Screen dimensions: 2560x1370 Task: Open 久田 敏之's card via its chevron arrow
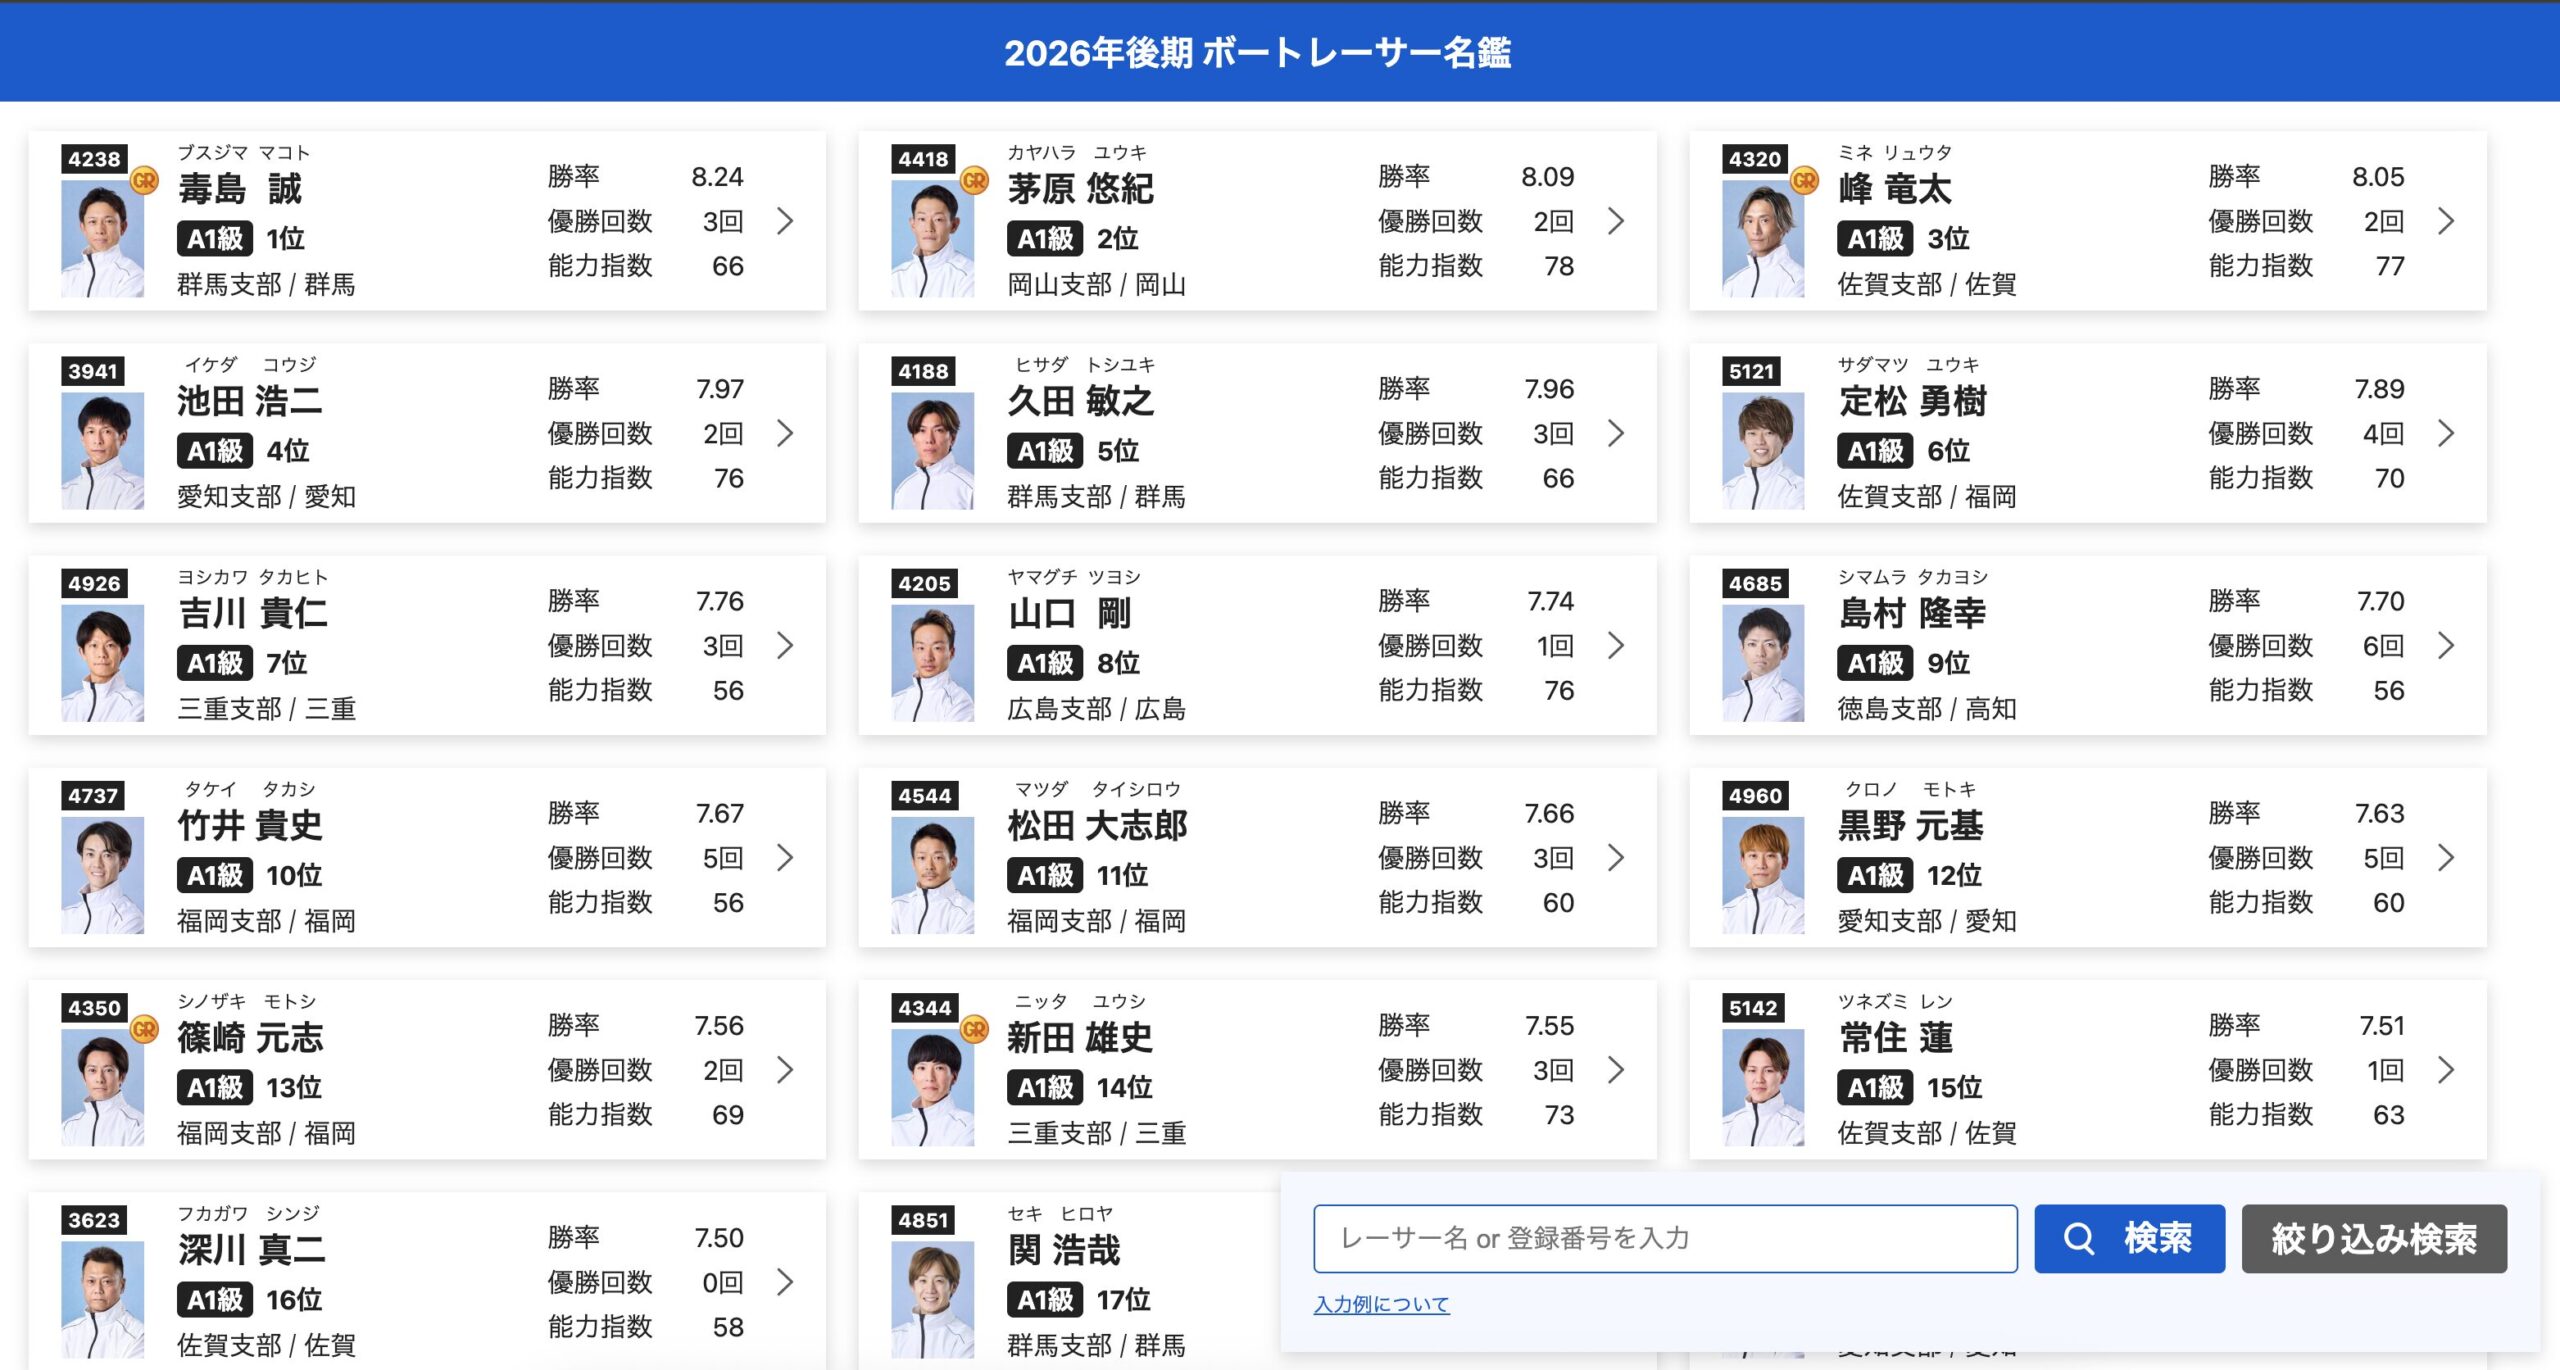tap(1616, 433)
